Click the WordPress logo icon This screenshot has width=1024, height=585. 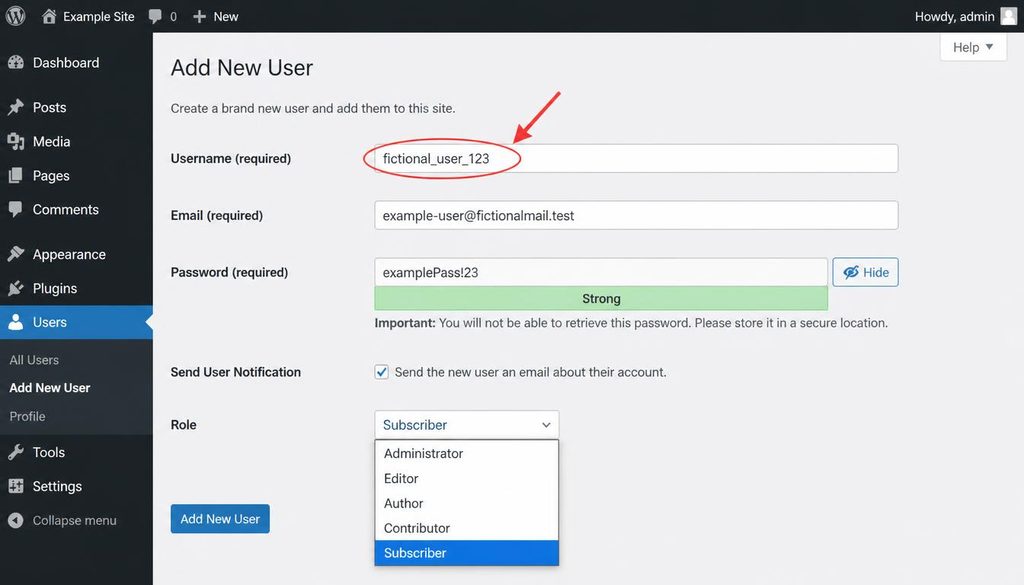point(16,16)
